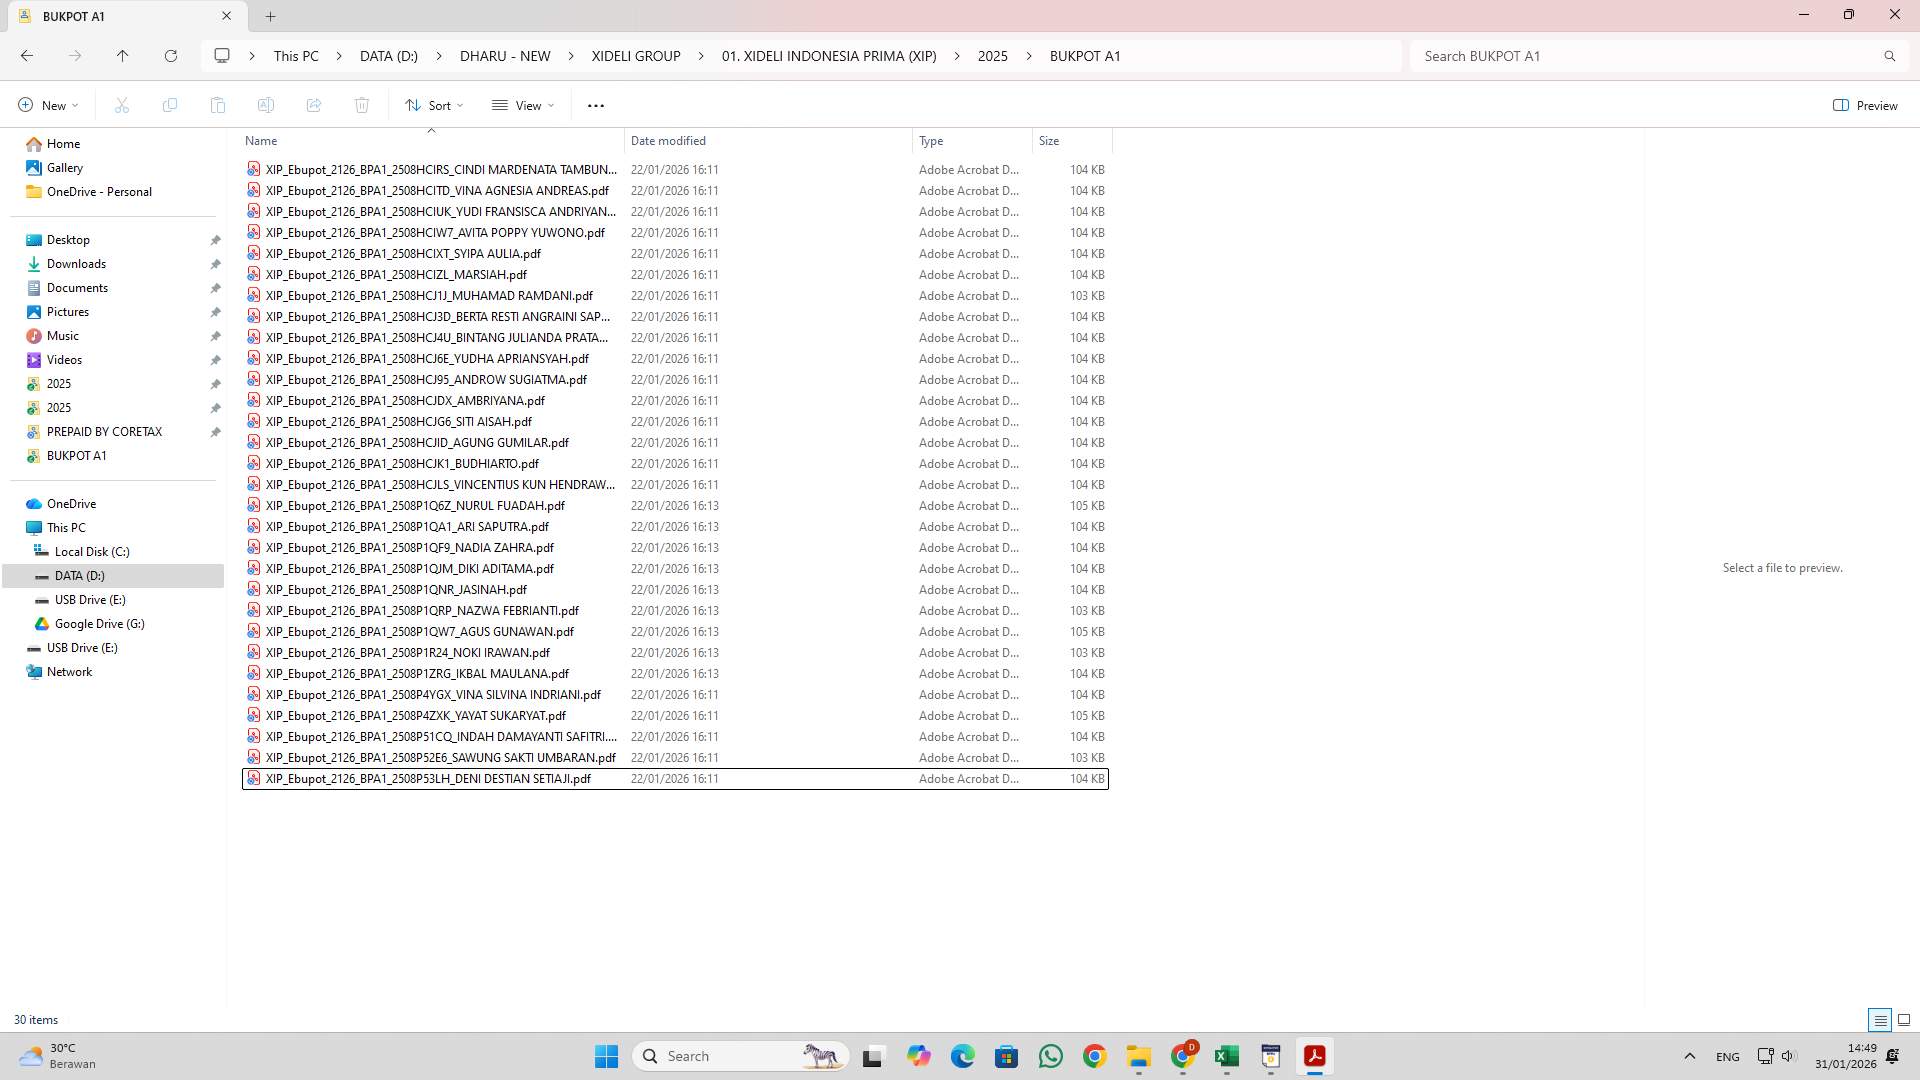Paste from the clipboard
This screenshot has height=1080, width=1920.
coord(218,105)
